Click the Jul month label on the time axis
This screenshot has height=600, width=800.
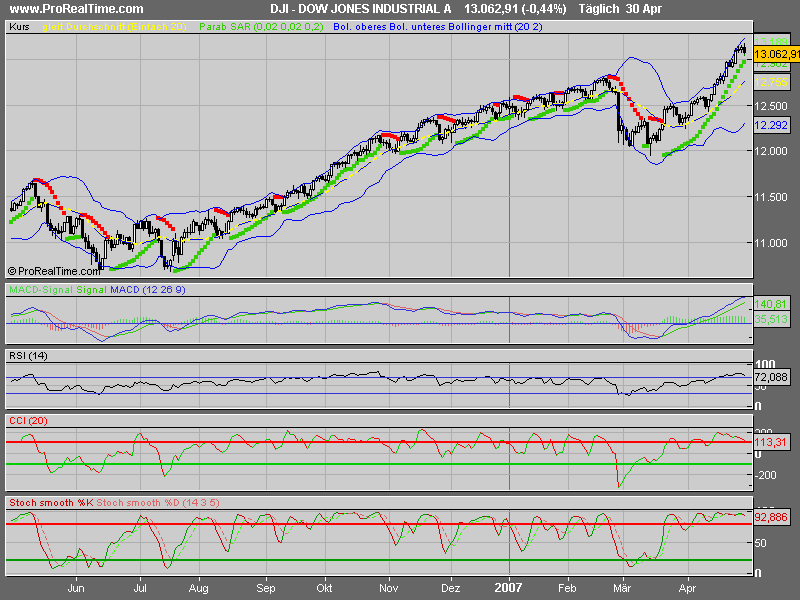140,588
